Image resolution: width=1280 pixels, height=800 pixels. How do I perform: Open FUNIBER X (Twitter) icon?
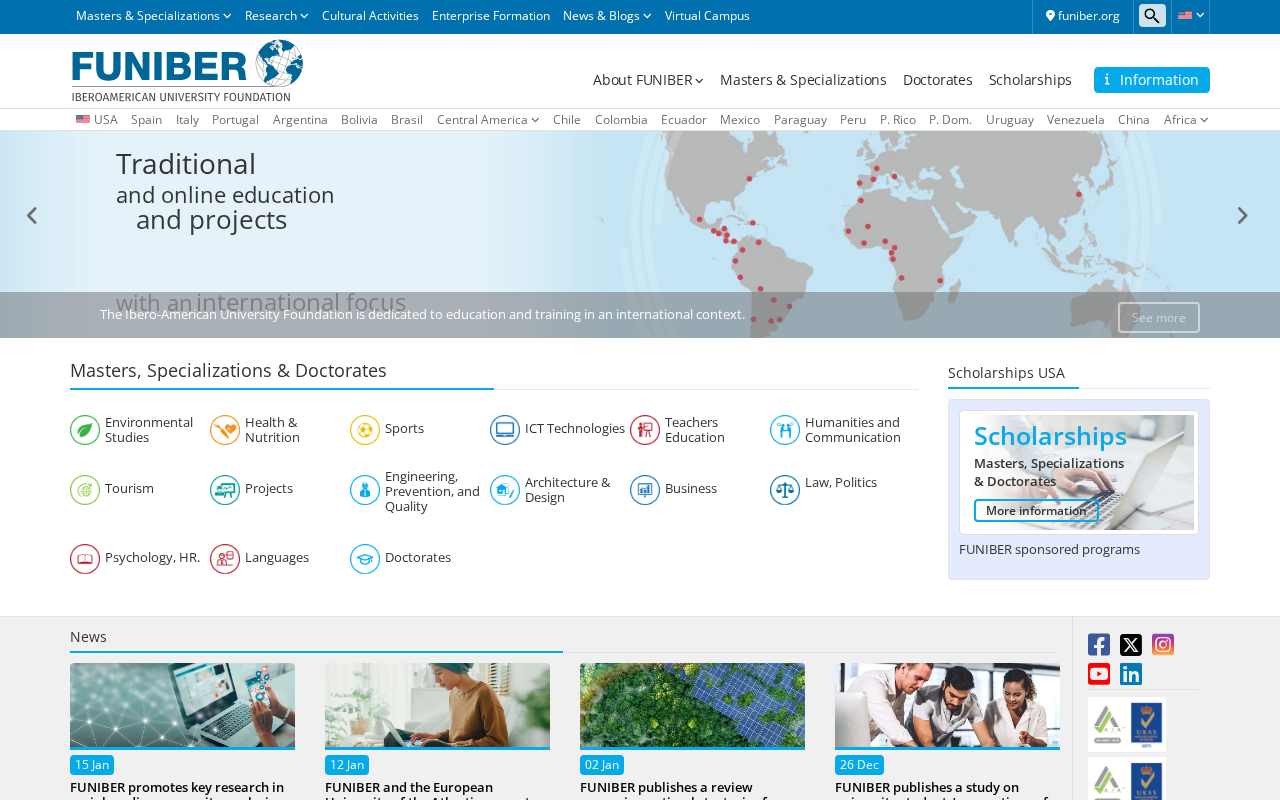(1131, 645)
